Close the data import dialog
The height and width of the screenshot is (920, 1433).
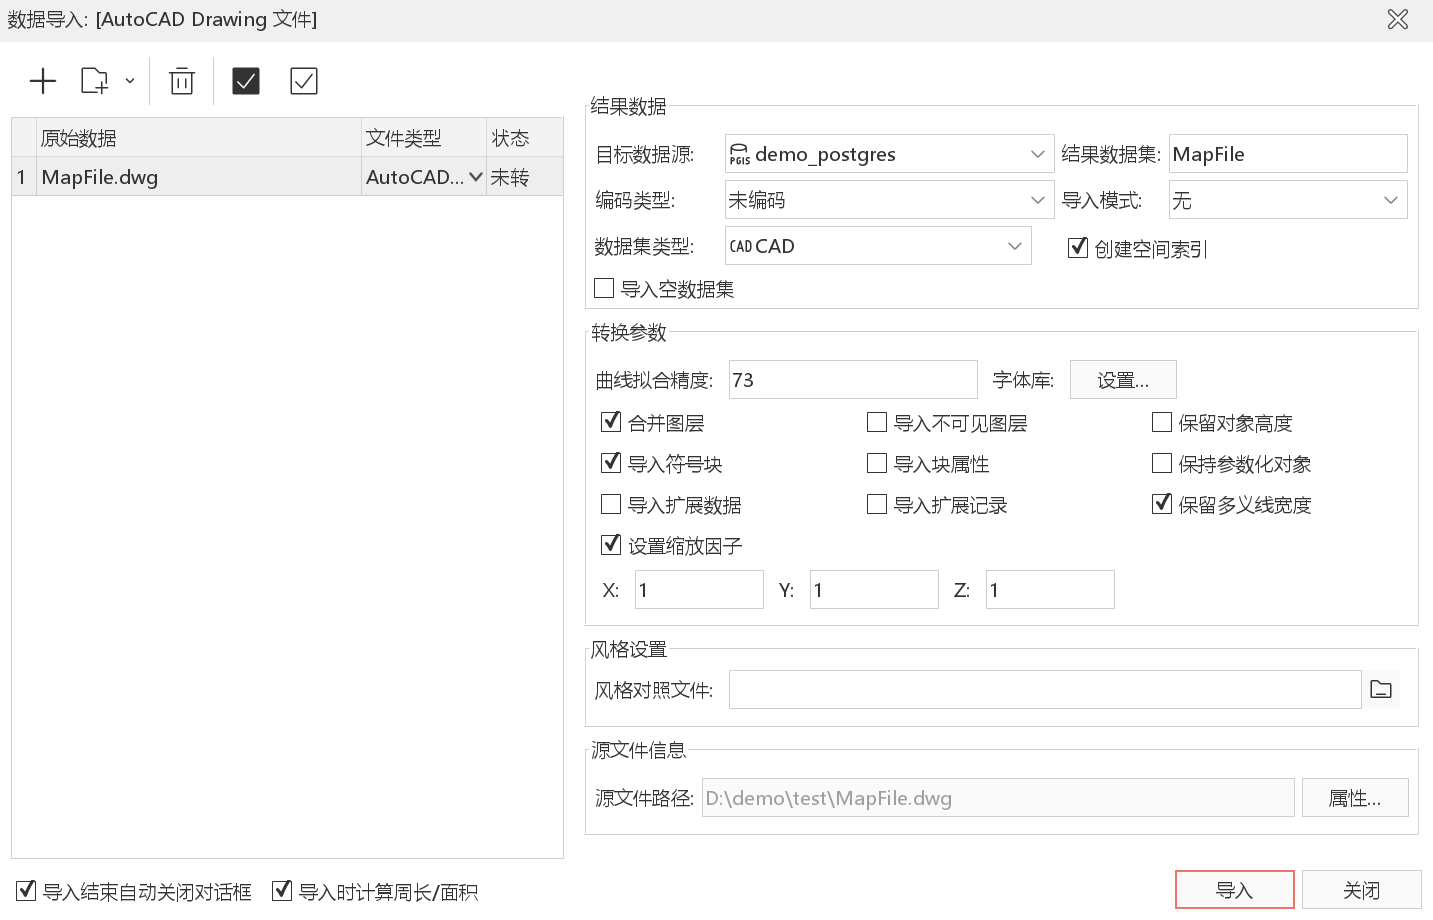(x=1398, y=19)
